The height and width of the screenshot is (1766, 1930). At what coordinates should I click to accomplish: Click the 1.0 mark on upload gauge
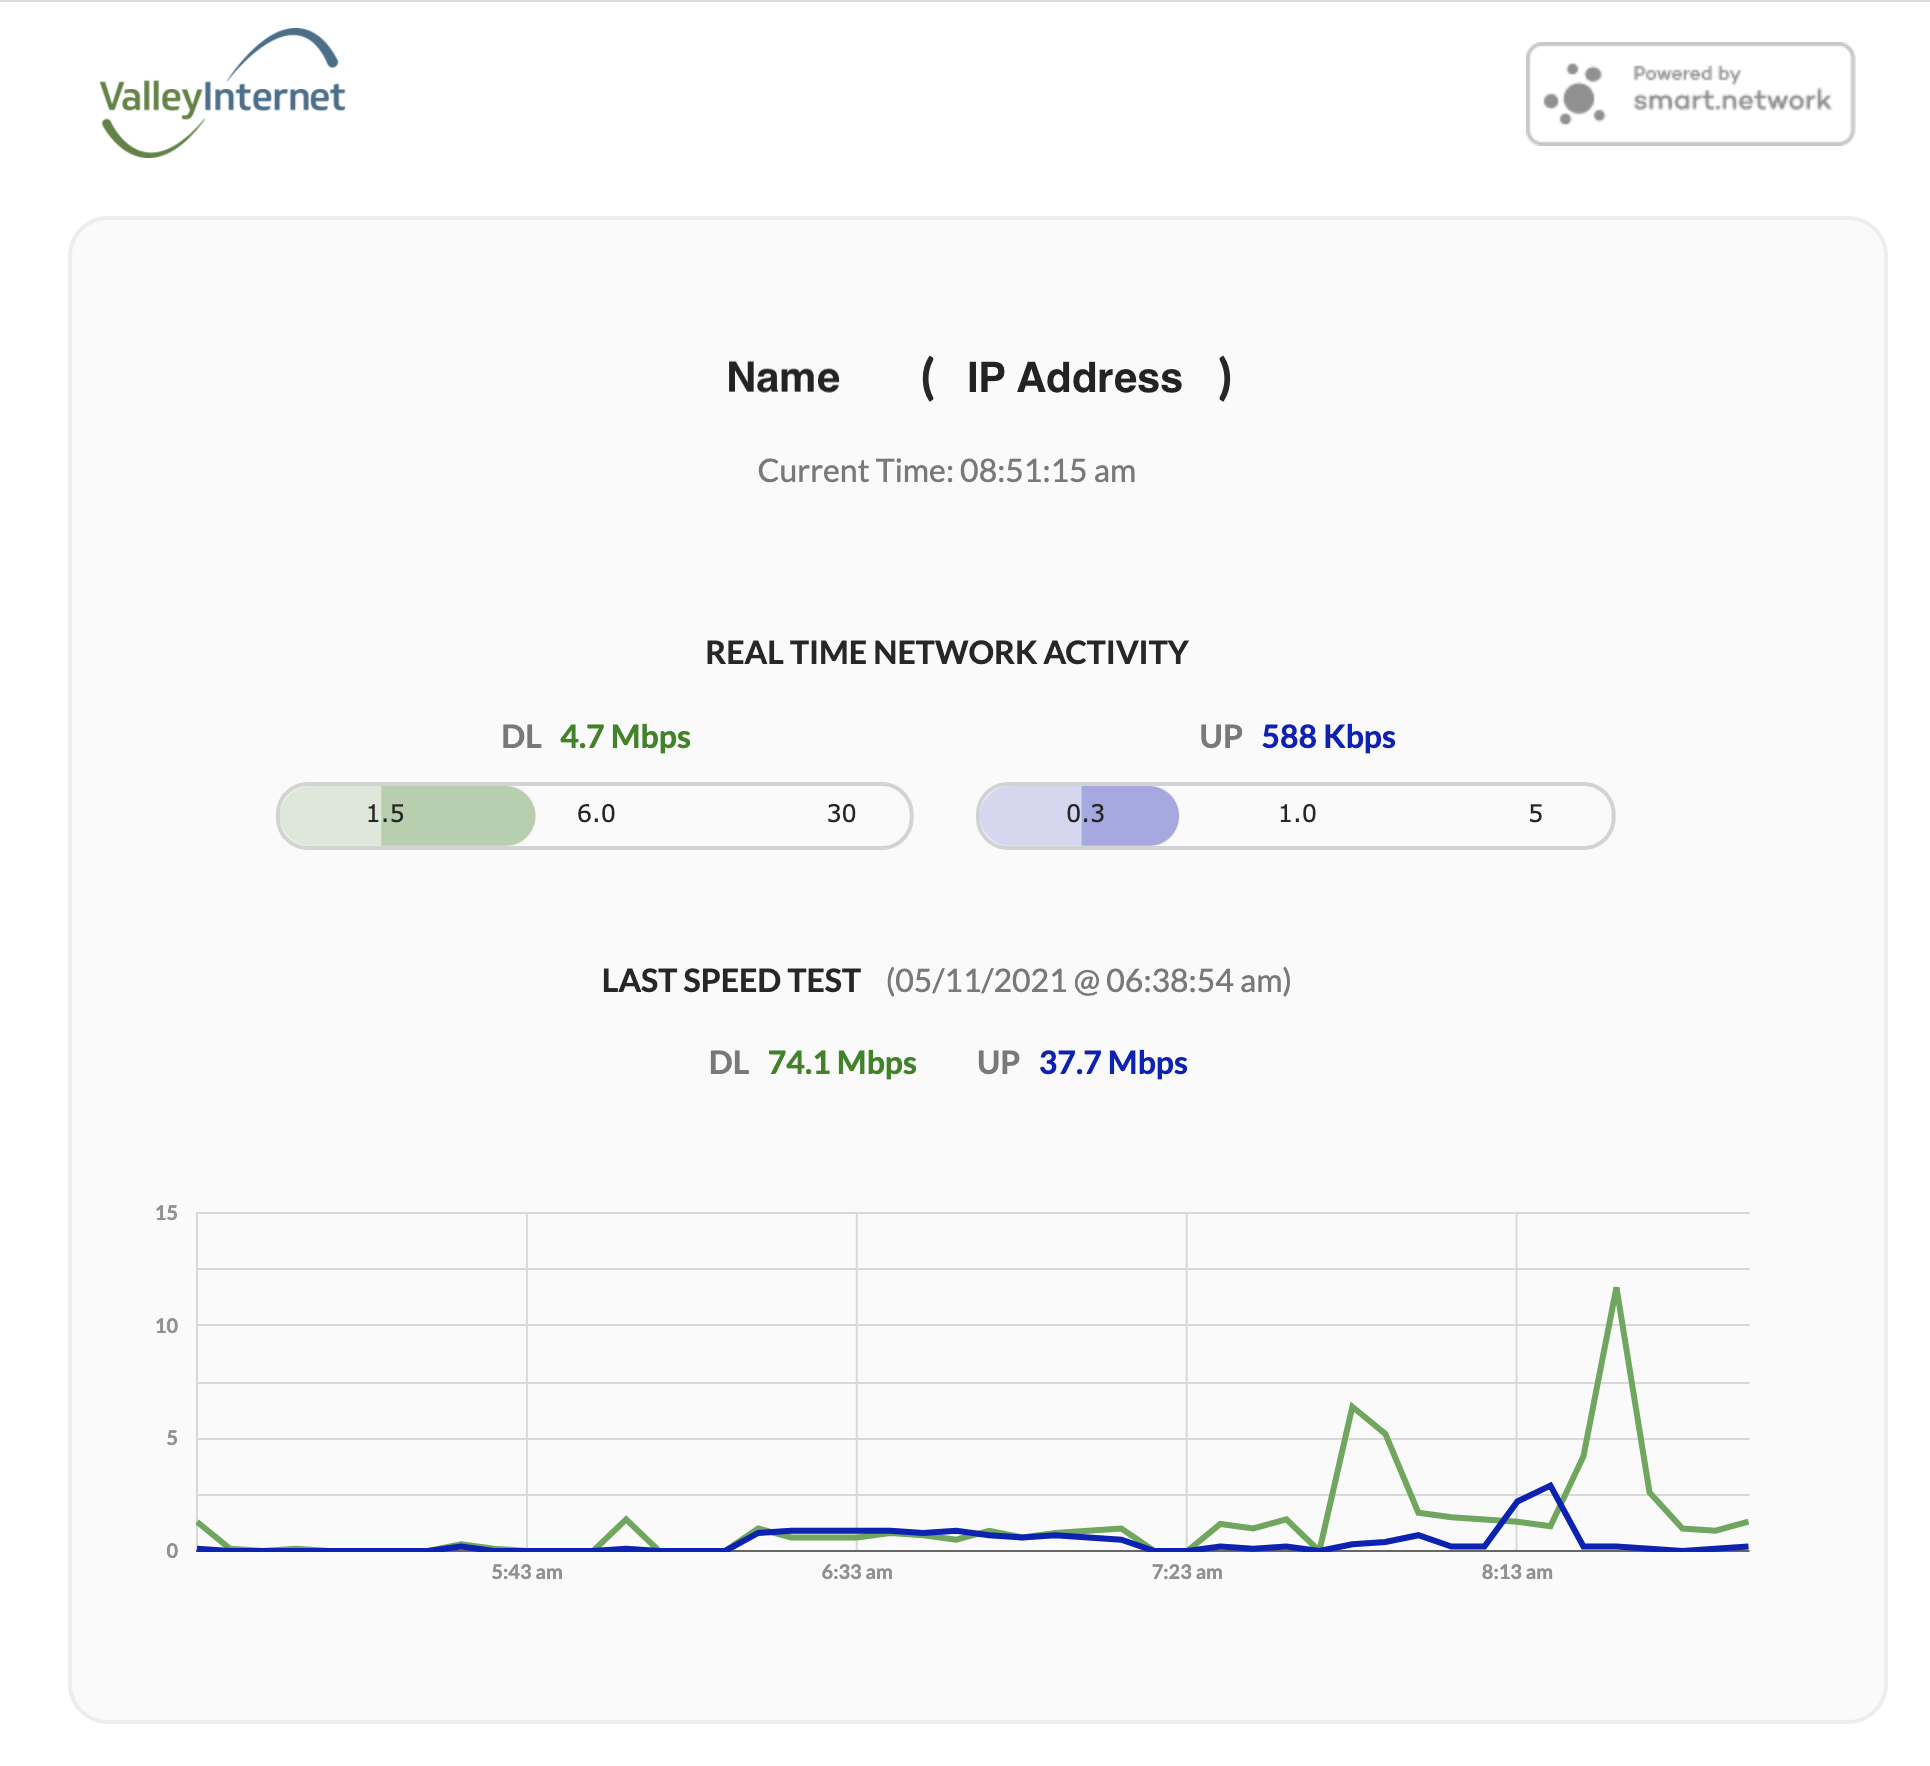(x=1297, y=814)
